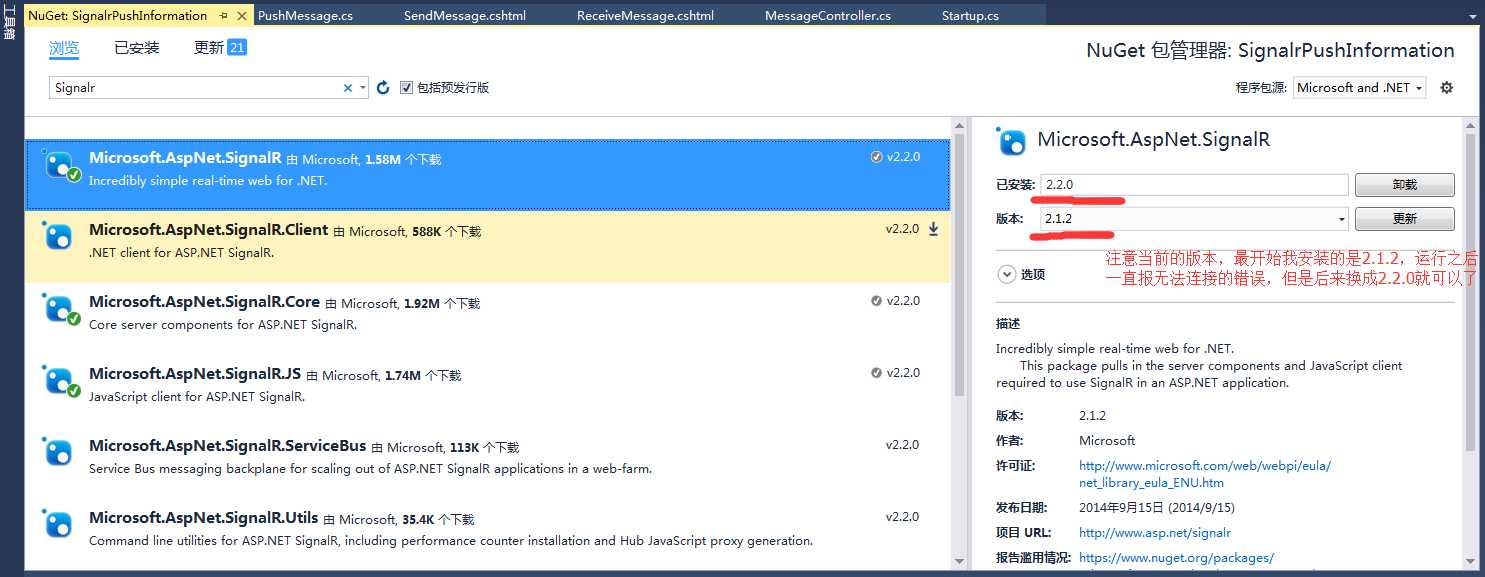
Task: Click the download arrow for SignalR.Client
Action: (x=933, y=229)
